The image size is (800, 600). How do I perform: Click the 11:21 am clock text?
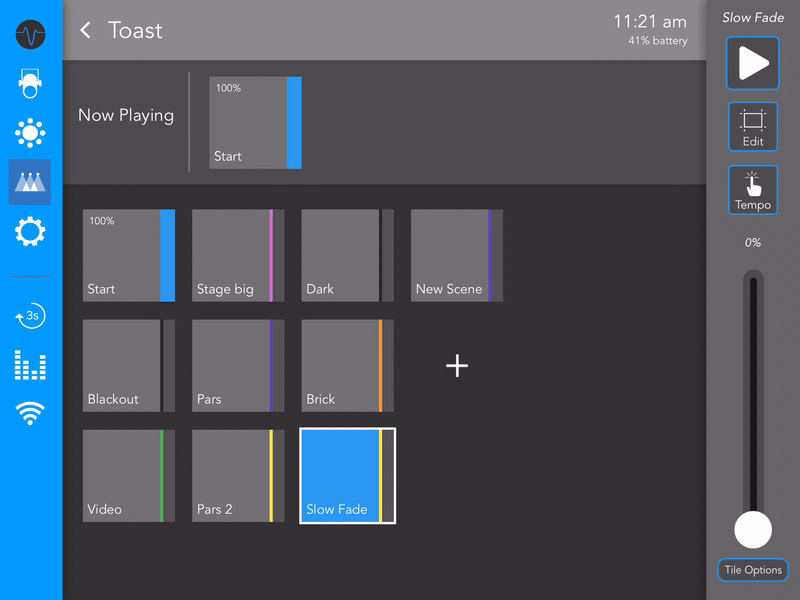pyautogui.click(x=649, y=21)
